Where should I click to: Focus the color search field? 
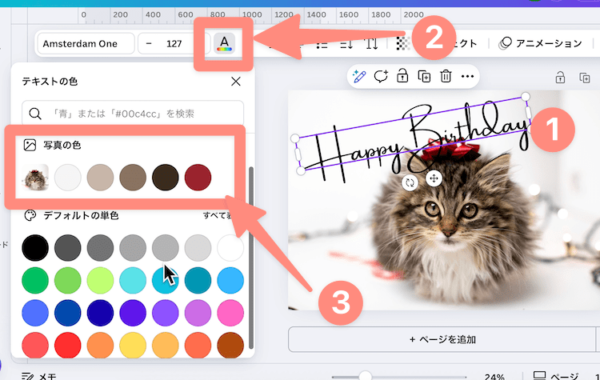133,113
